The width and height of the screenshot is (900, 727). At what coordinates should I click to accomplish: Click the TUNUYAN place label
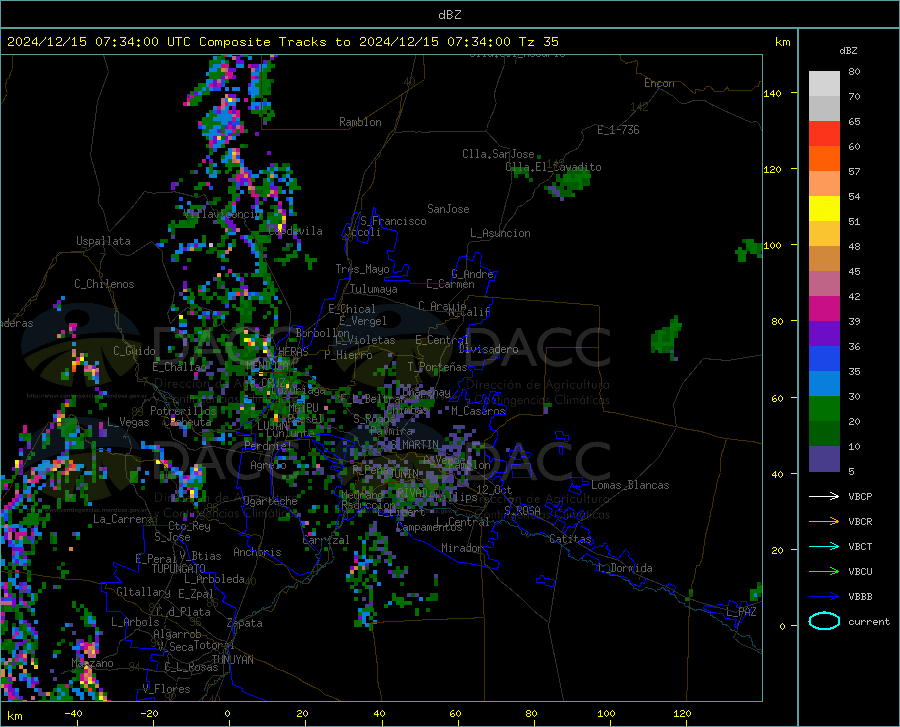[x=232, y=660]
